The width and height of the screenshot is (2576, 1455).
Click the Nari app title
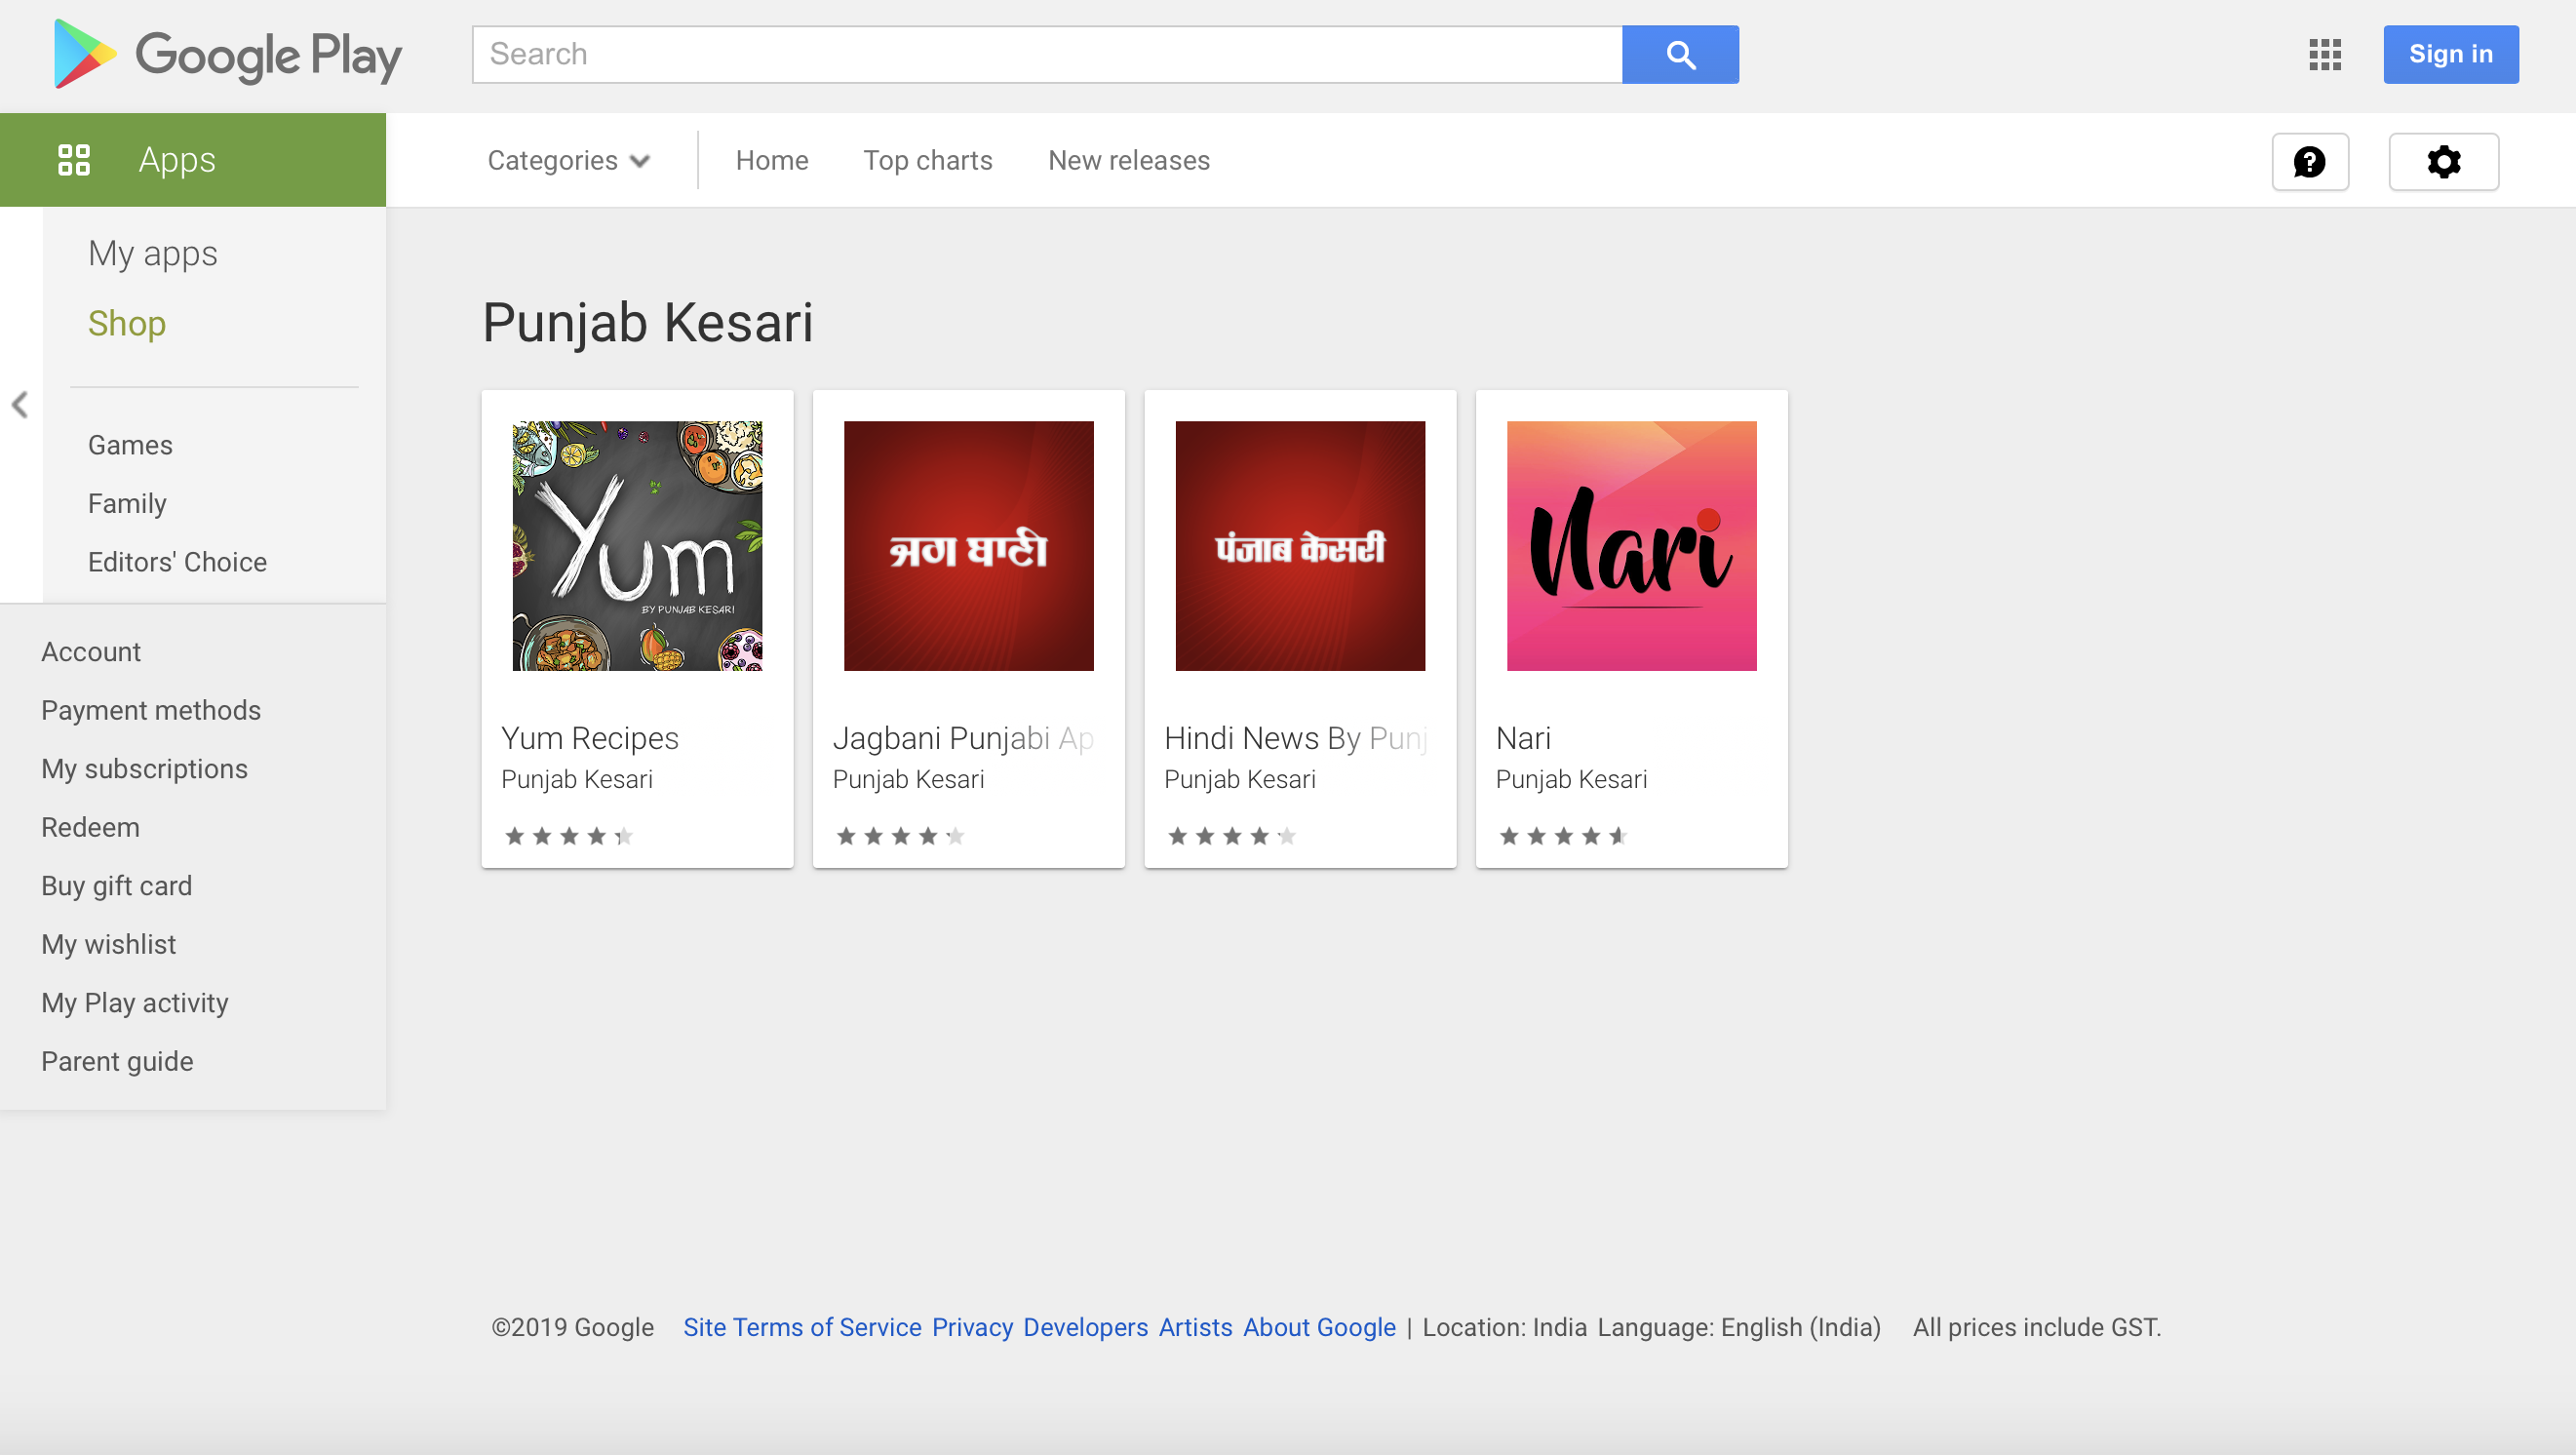coord(1523,738)
